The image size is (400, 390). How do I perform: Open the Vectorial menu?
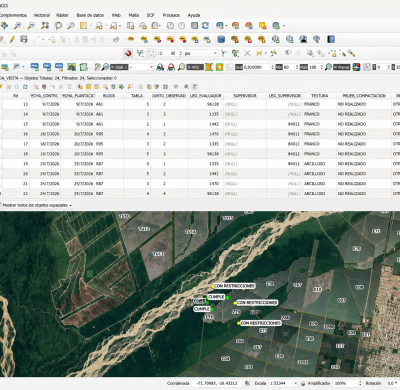(42, 15)
